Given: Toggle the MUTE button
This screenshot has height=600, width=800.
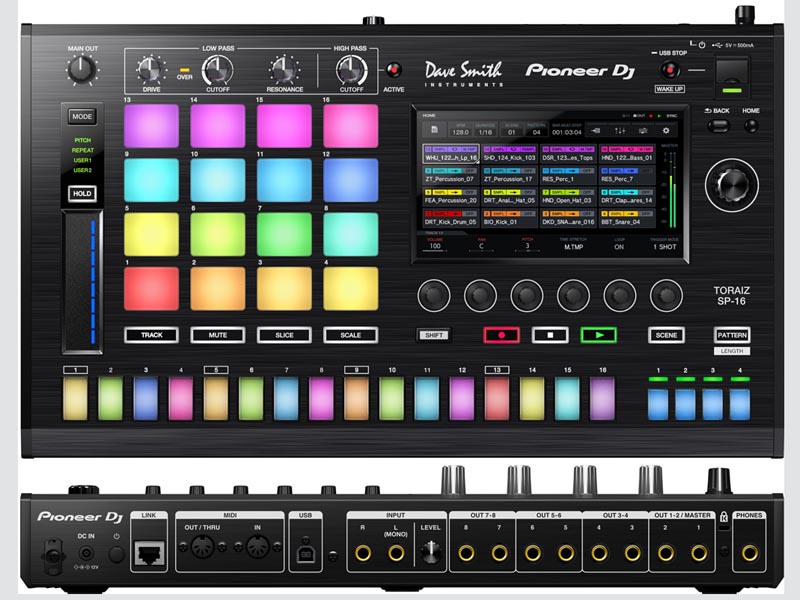Looking at the screenshot, I should click(217, 335).
